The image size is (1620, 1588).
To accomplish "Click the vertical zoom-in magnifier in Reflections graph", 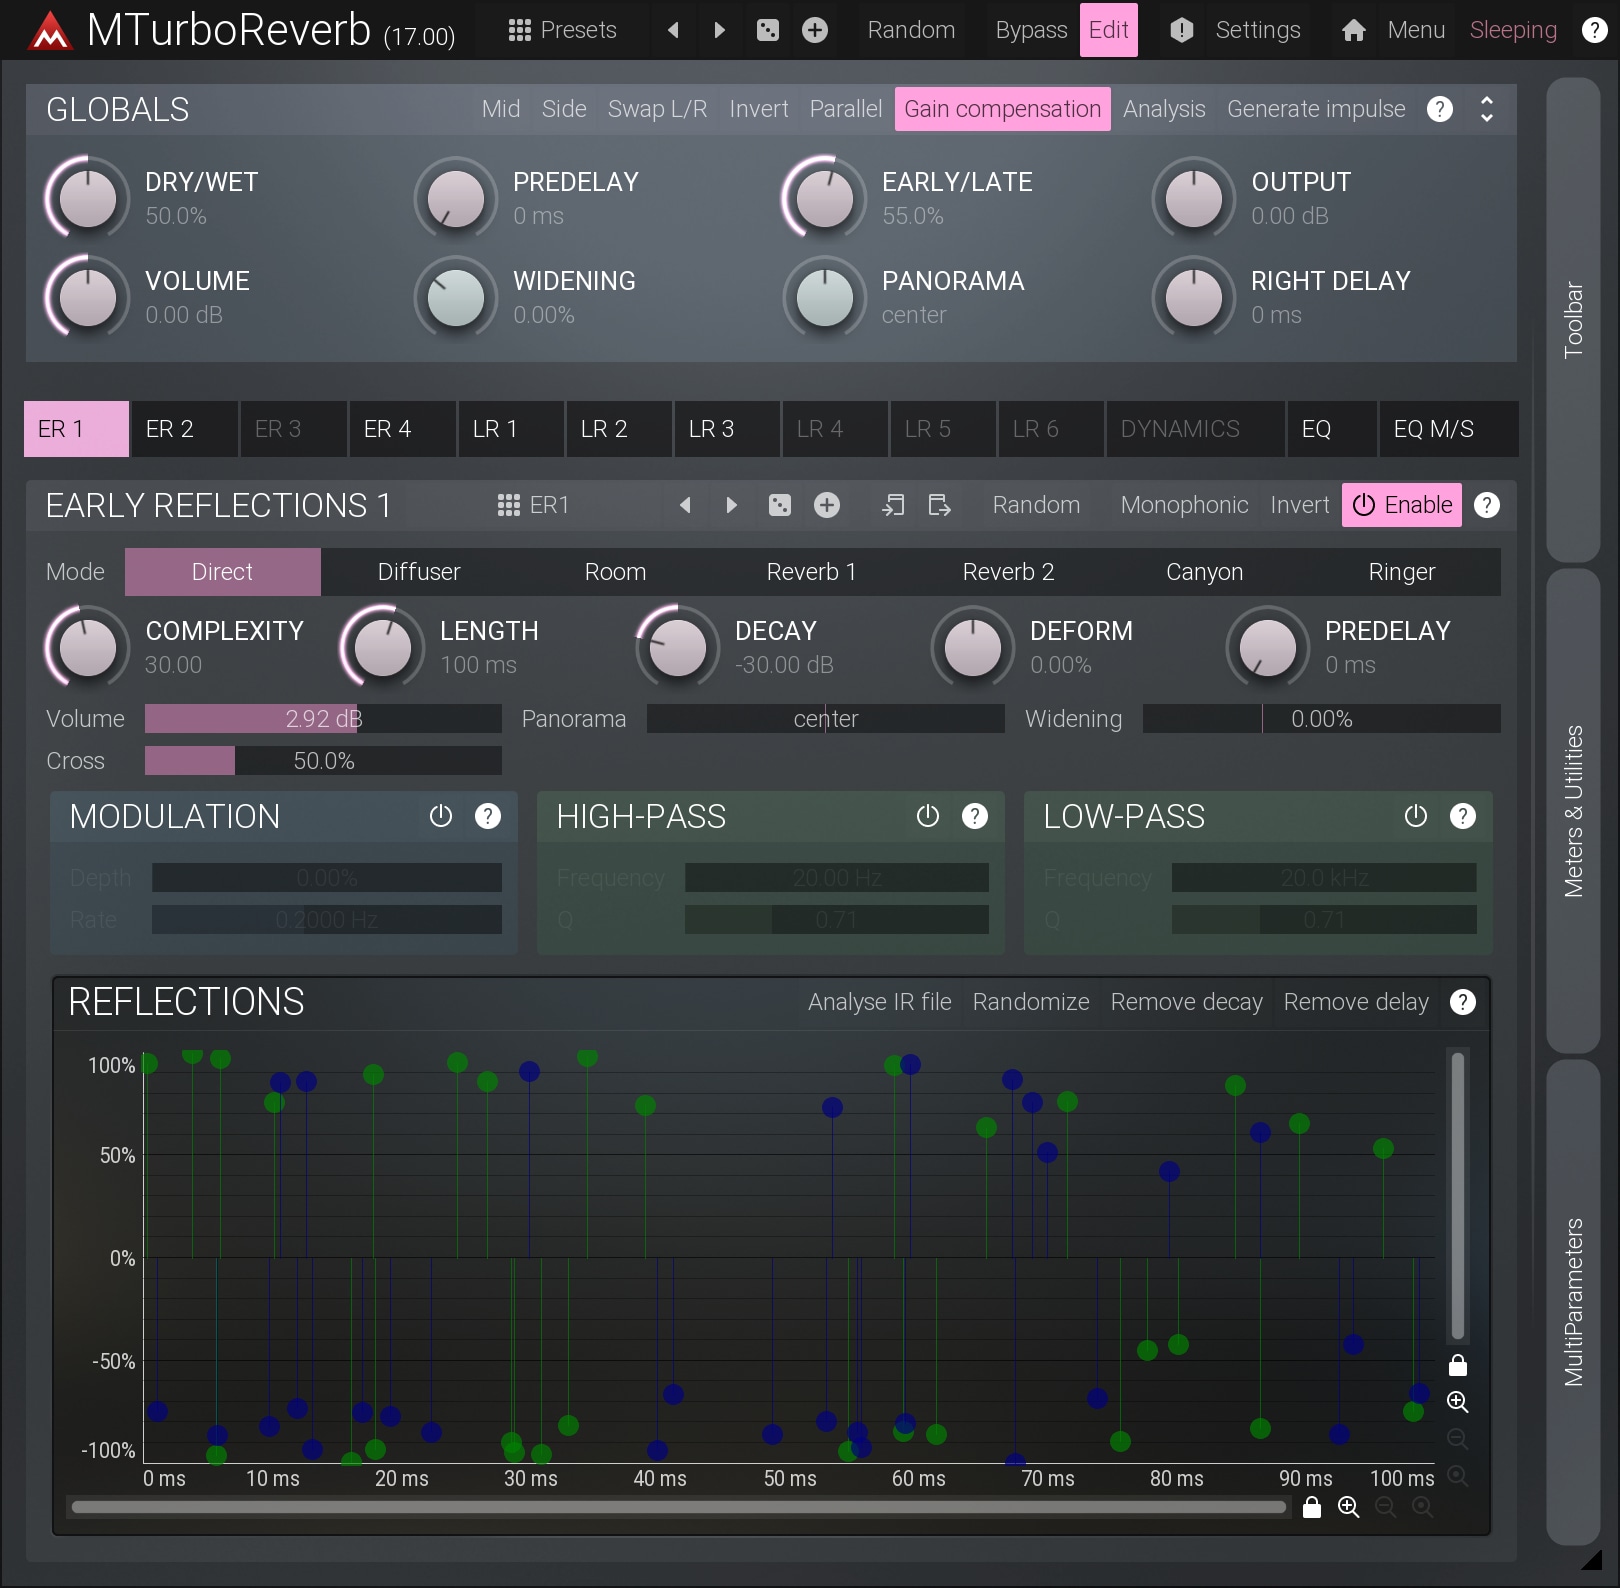I will (1457, 1402).
